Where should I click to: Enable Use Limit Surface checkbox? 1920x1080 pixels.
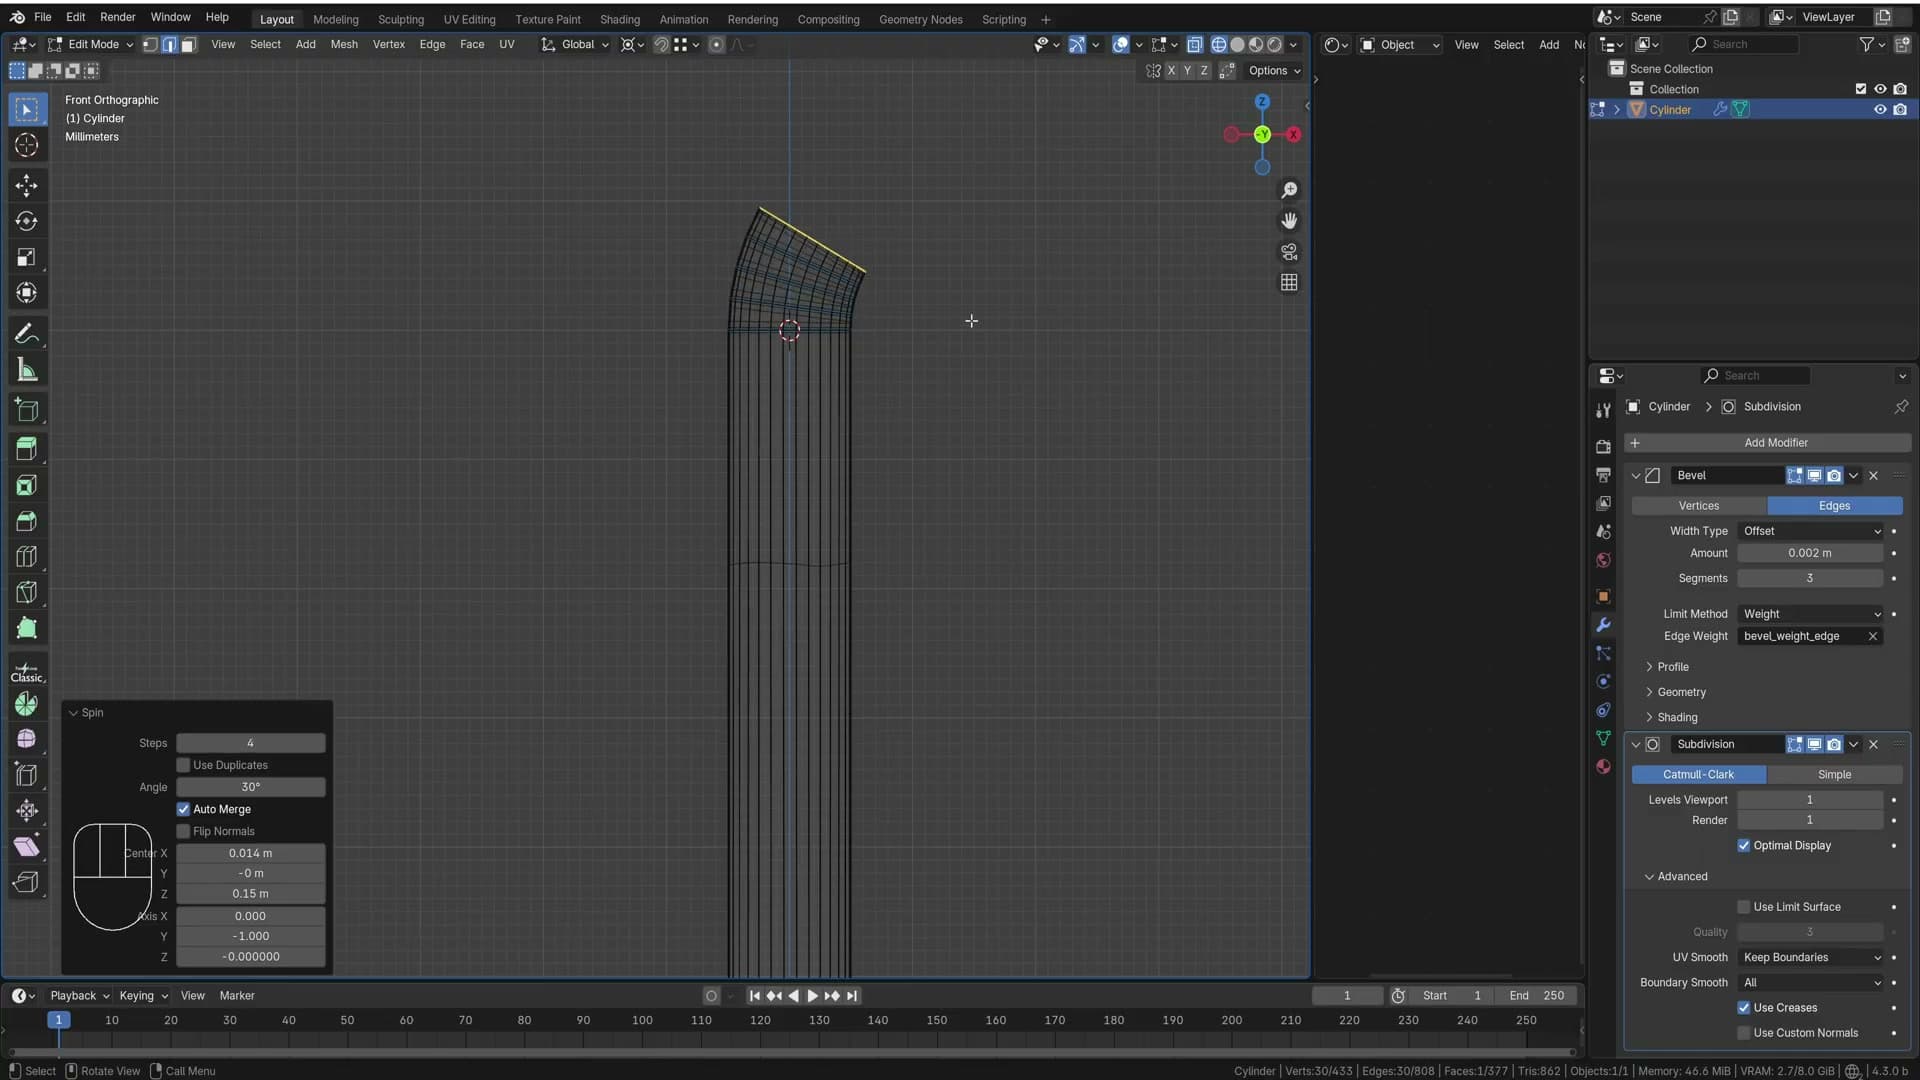click(1744, 907)
